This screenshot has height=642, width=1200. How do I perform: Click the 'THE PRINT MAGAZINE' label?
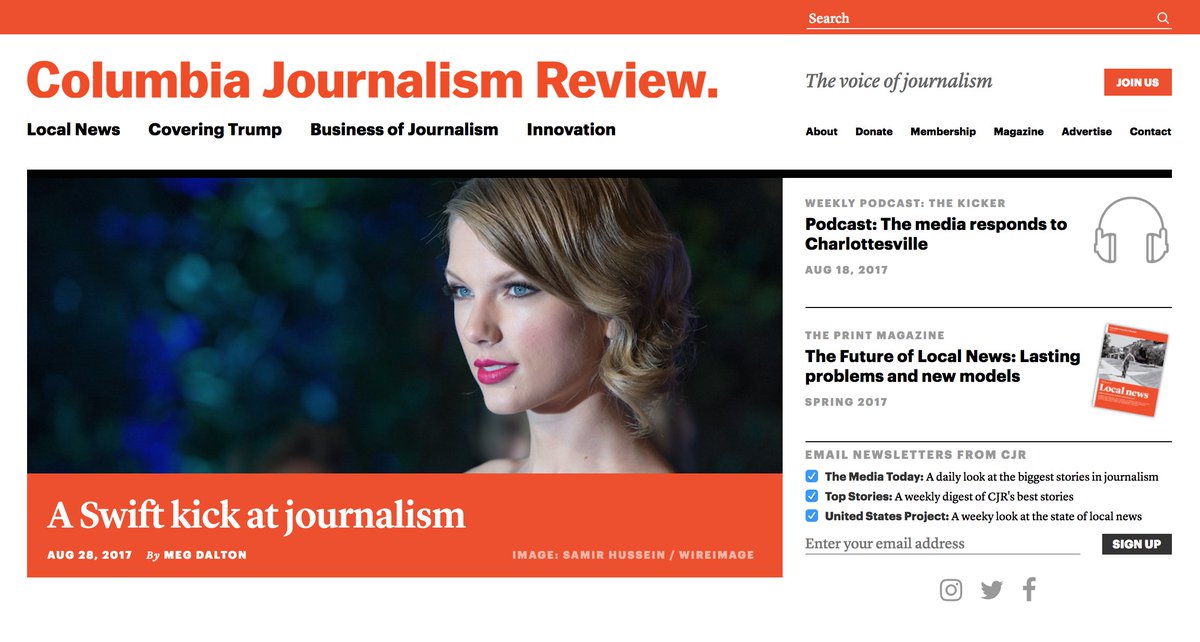875,335
